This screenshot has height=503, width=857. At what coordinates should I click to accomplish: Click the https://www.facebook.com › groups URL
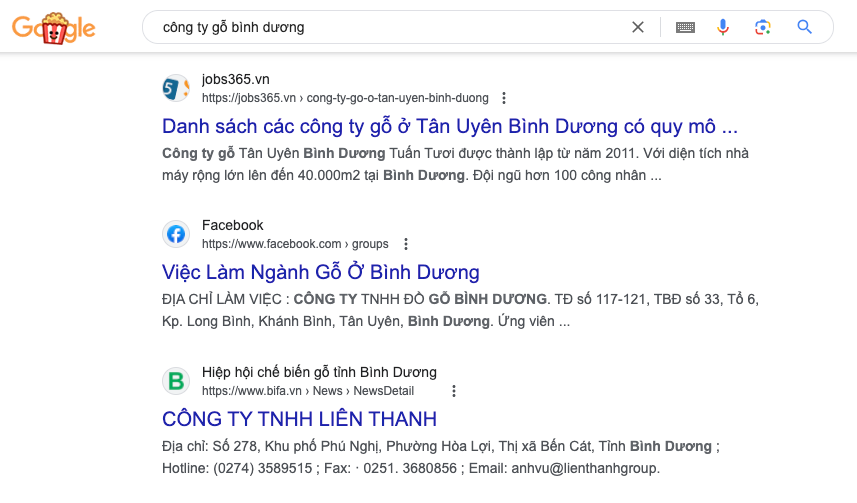[295, 244]
